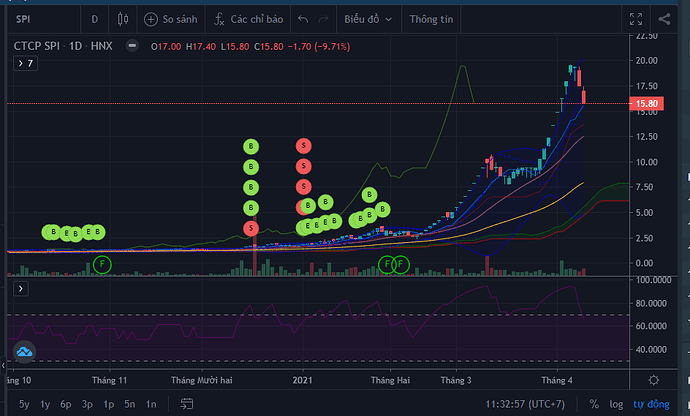Screen dimensions: 690x416
Task: Redo the last chart action
Action: 326,19
